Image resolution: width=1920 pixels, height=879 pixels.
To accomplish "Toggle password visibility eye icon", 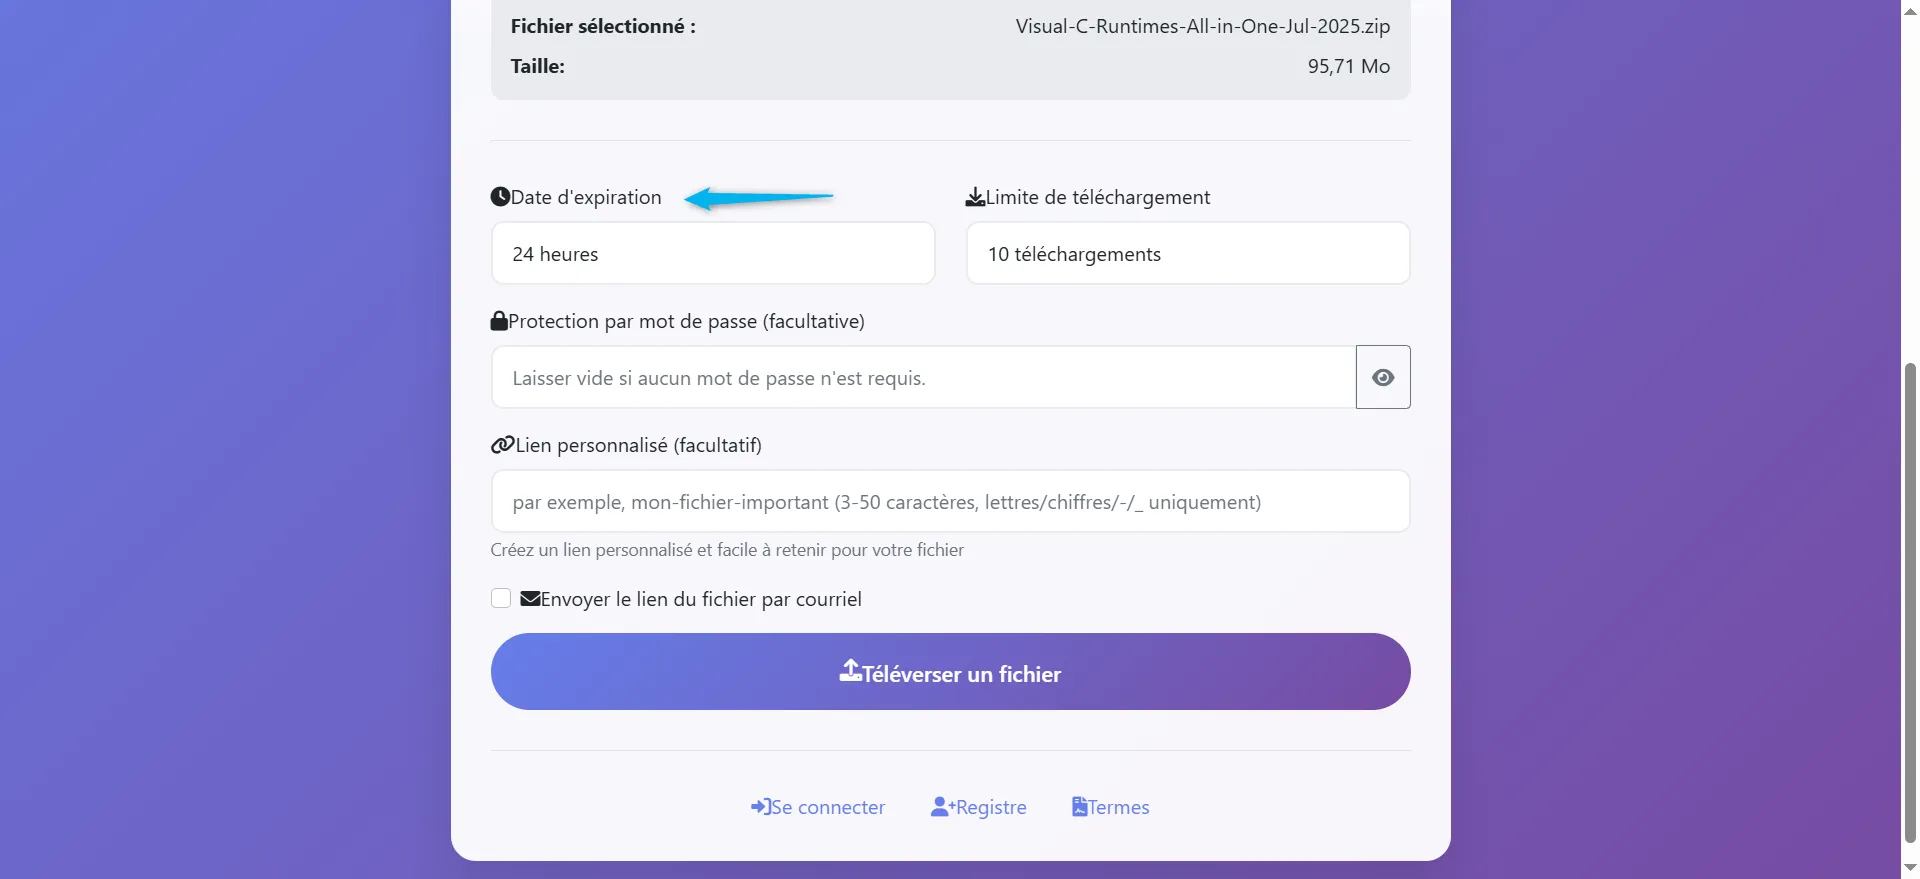I will coord(1383,377).
